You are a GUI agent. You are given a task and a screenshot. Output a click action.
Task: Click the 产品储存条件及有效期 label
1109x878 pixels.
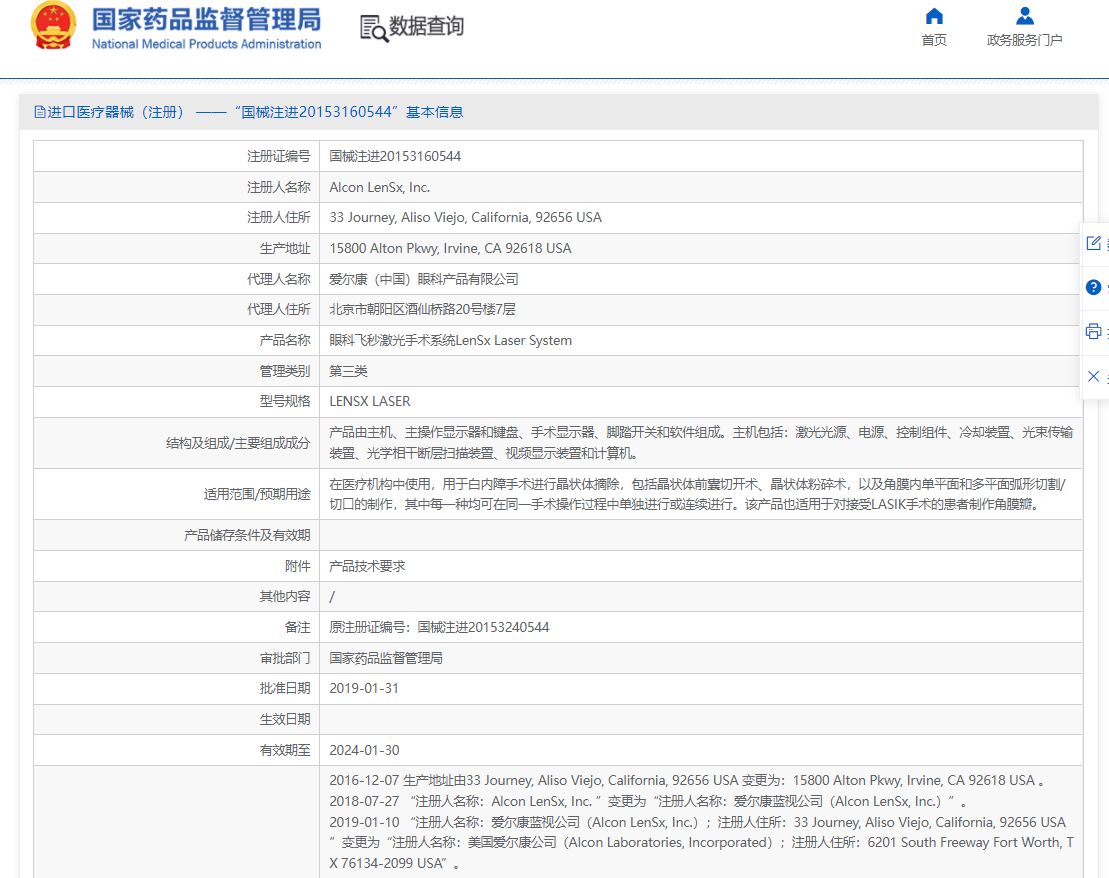click(x=248, y=536)
